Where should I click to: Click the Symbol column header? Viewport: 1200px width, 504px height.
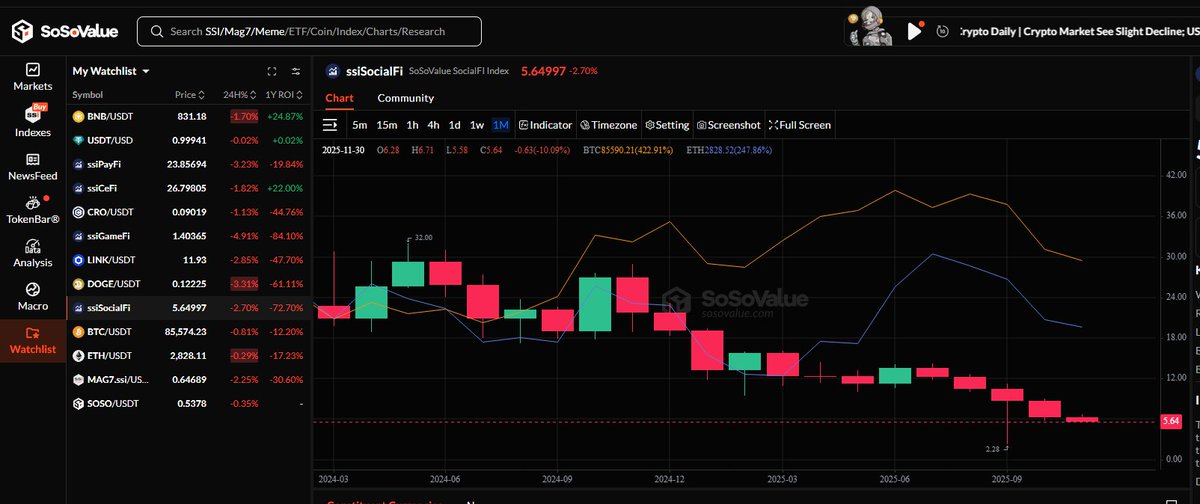pos(87,95)
